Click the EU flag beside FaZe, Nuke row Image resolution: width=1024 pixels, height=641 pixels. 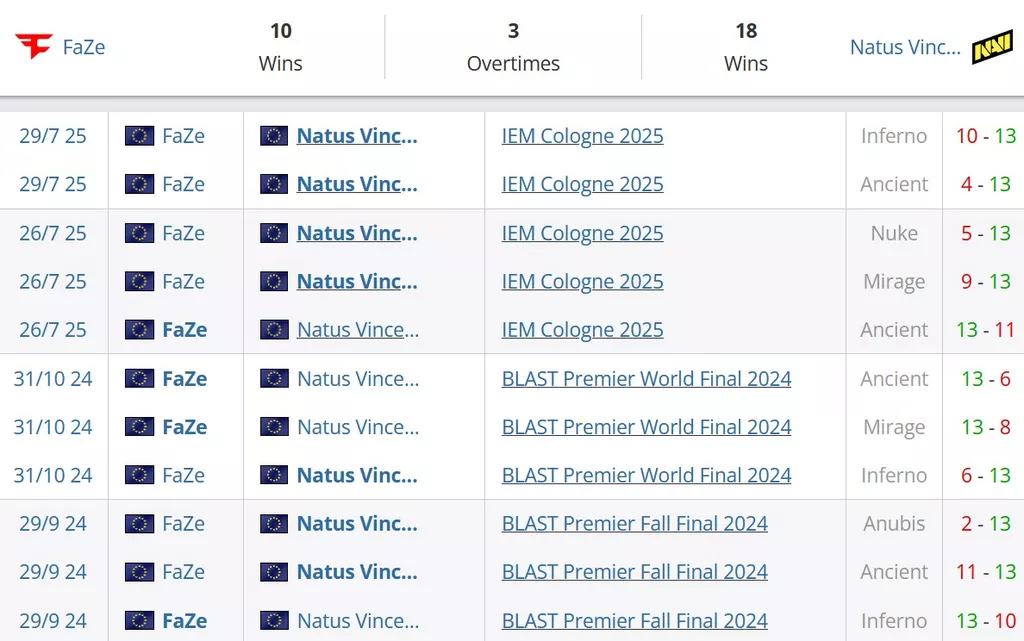click(139, 233)
